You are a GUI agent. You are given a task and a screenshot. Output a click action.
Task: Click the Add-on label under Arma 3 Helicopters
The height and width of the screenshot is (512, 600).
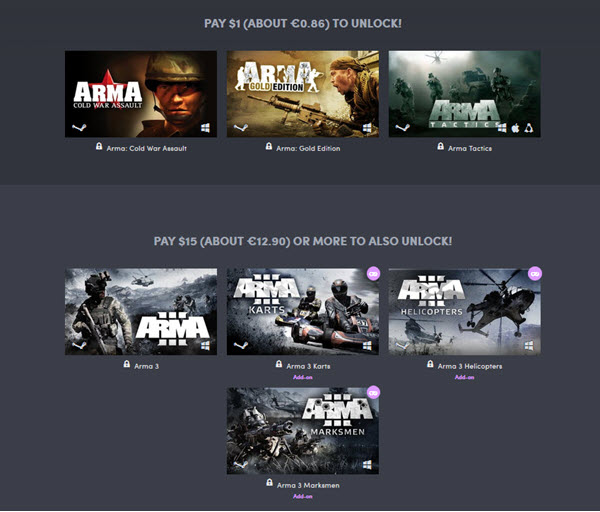click(x=465, y=377)
